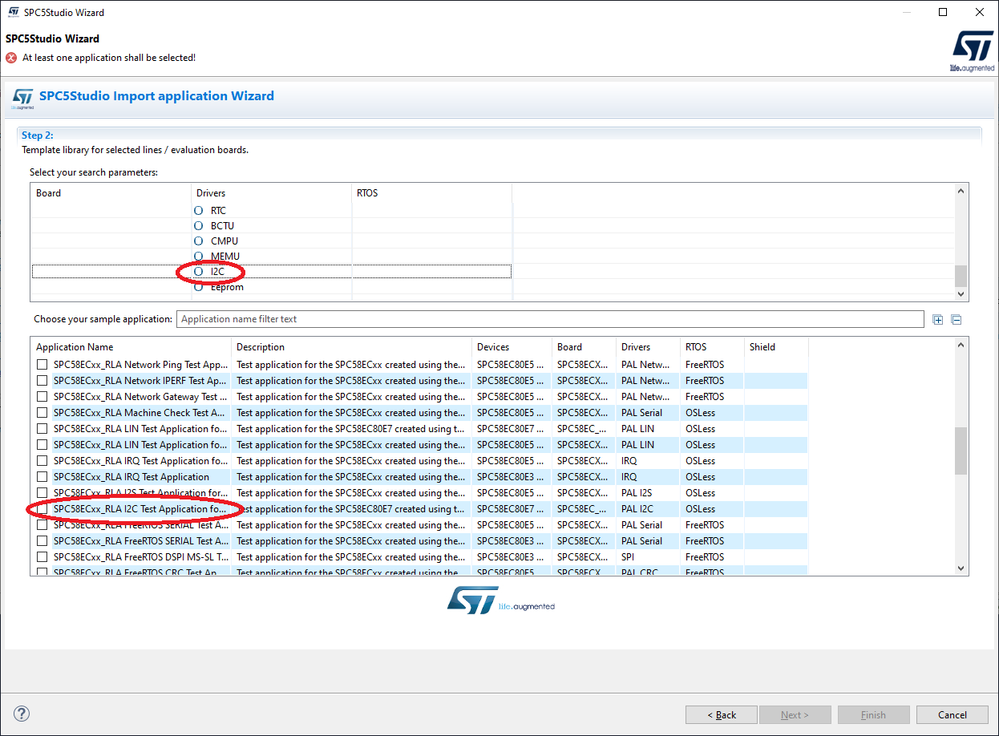Check the Network Gateway Test checkbox
Screen dimensions: 999x736
coord(42,396)
